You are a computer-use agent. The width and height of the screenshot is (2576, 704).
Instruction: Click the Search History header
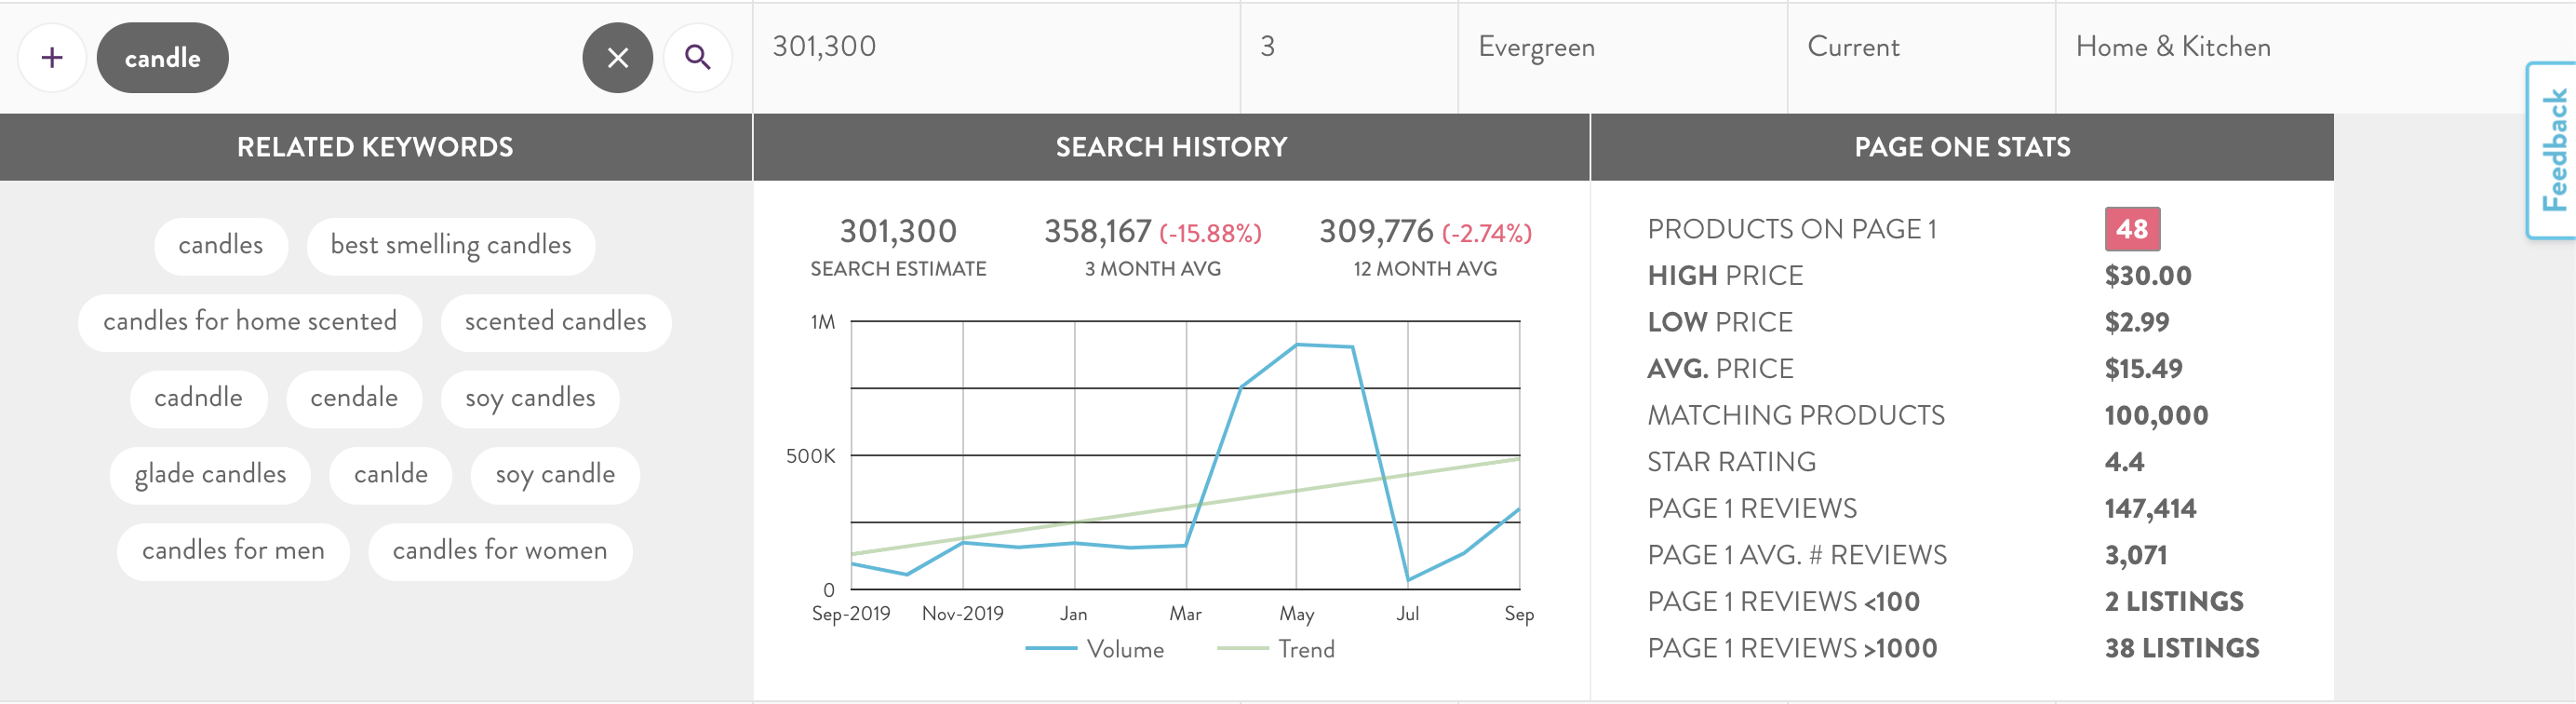coord(1171,147)
